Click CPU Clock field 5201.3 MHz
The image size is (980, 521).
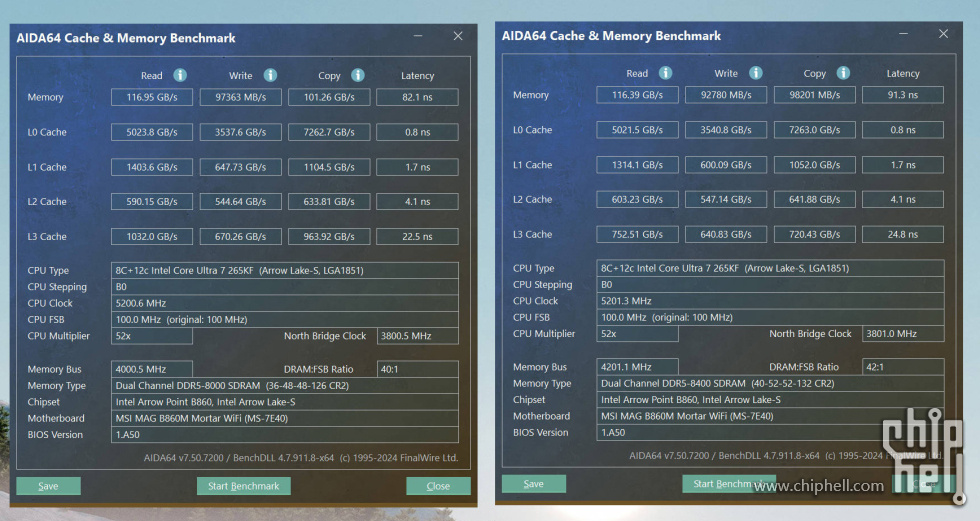pyautogui.click(x=771, y=300)
